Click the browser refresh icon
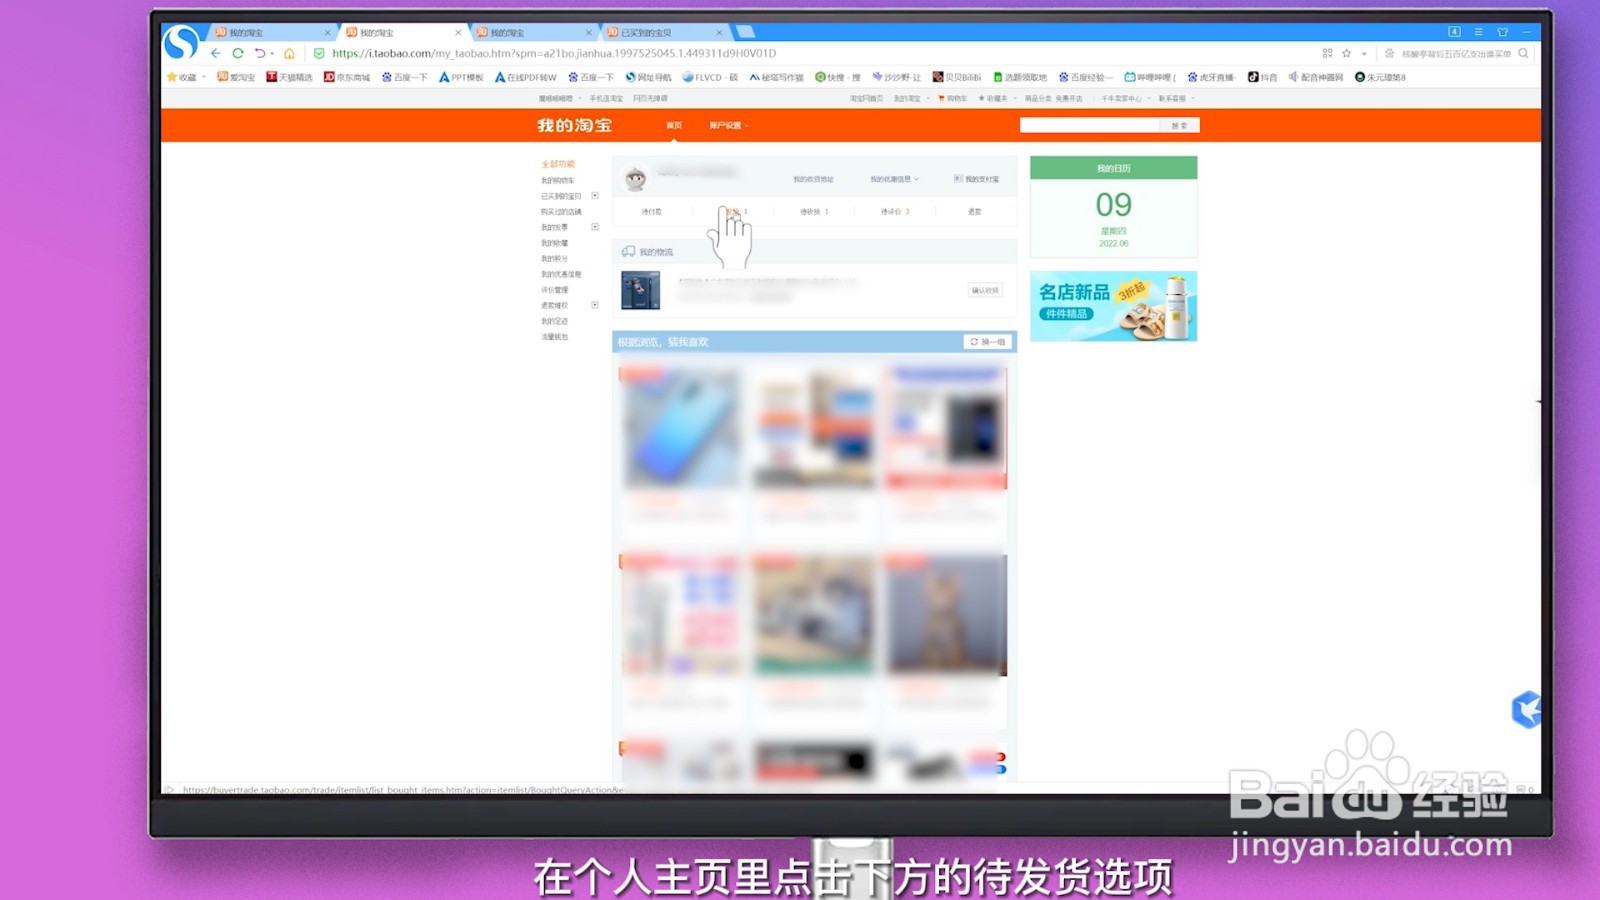This screenshot has width=1600, height=900. point(236,53)
